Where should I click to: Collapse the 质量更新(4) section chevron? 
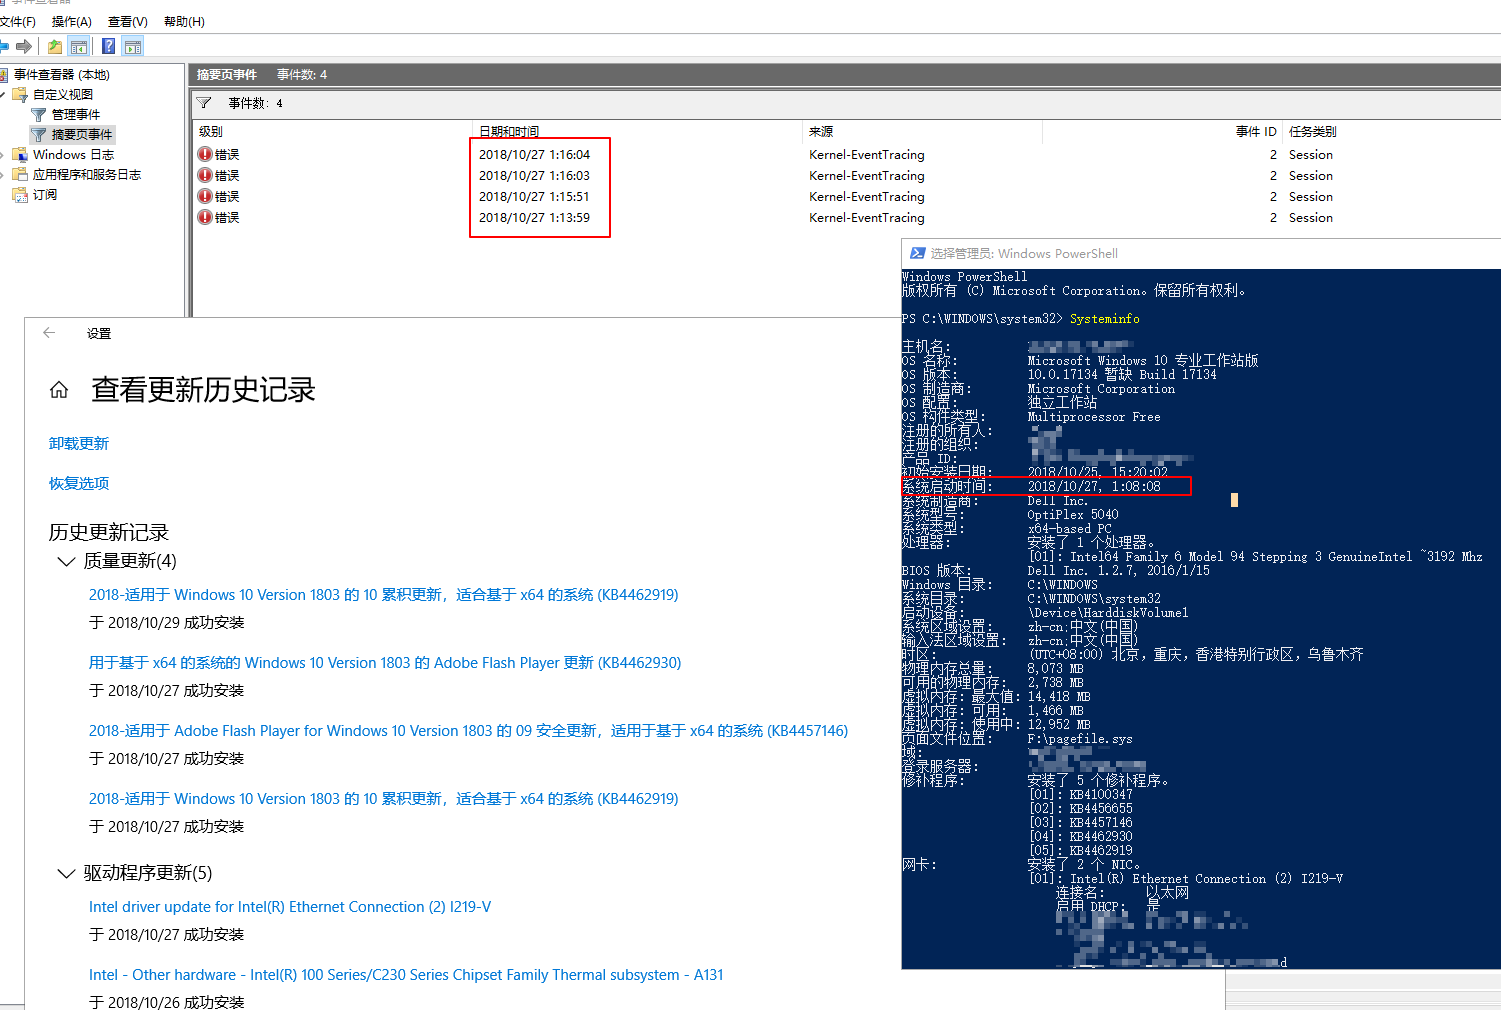point(66,561)
